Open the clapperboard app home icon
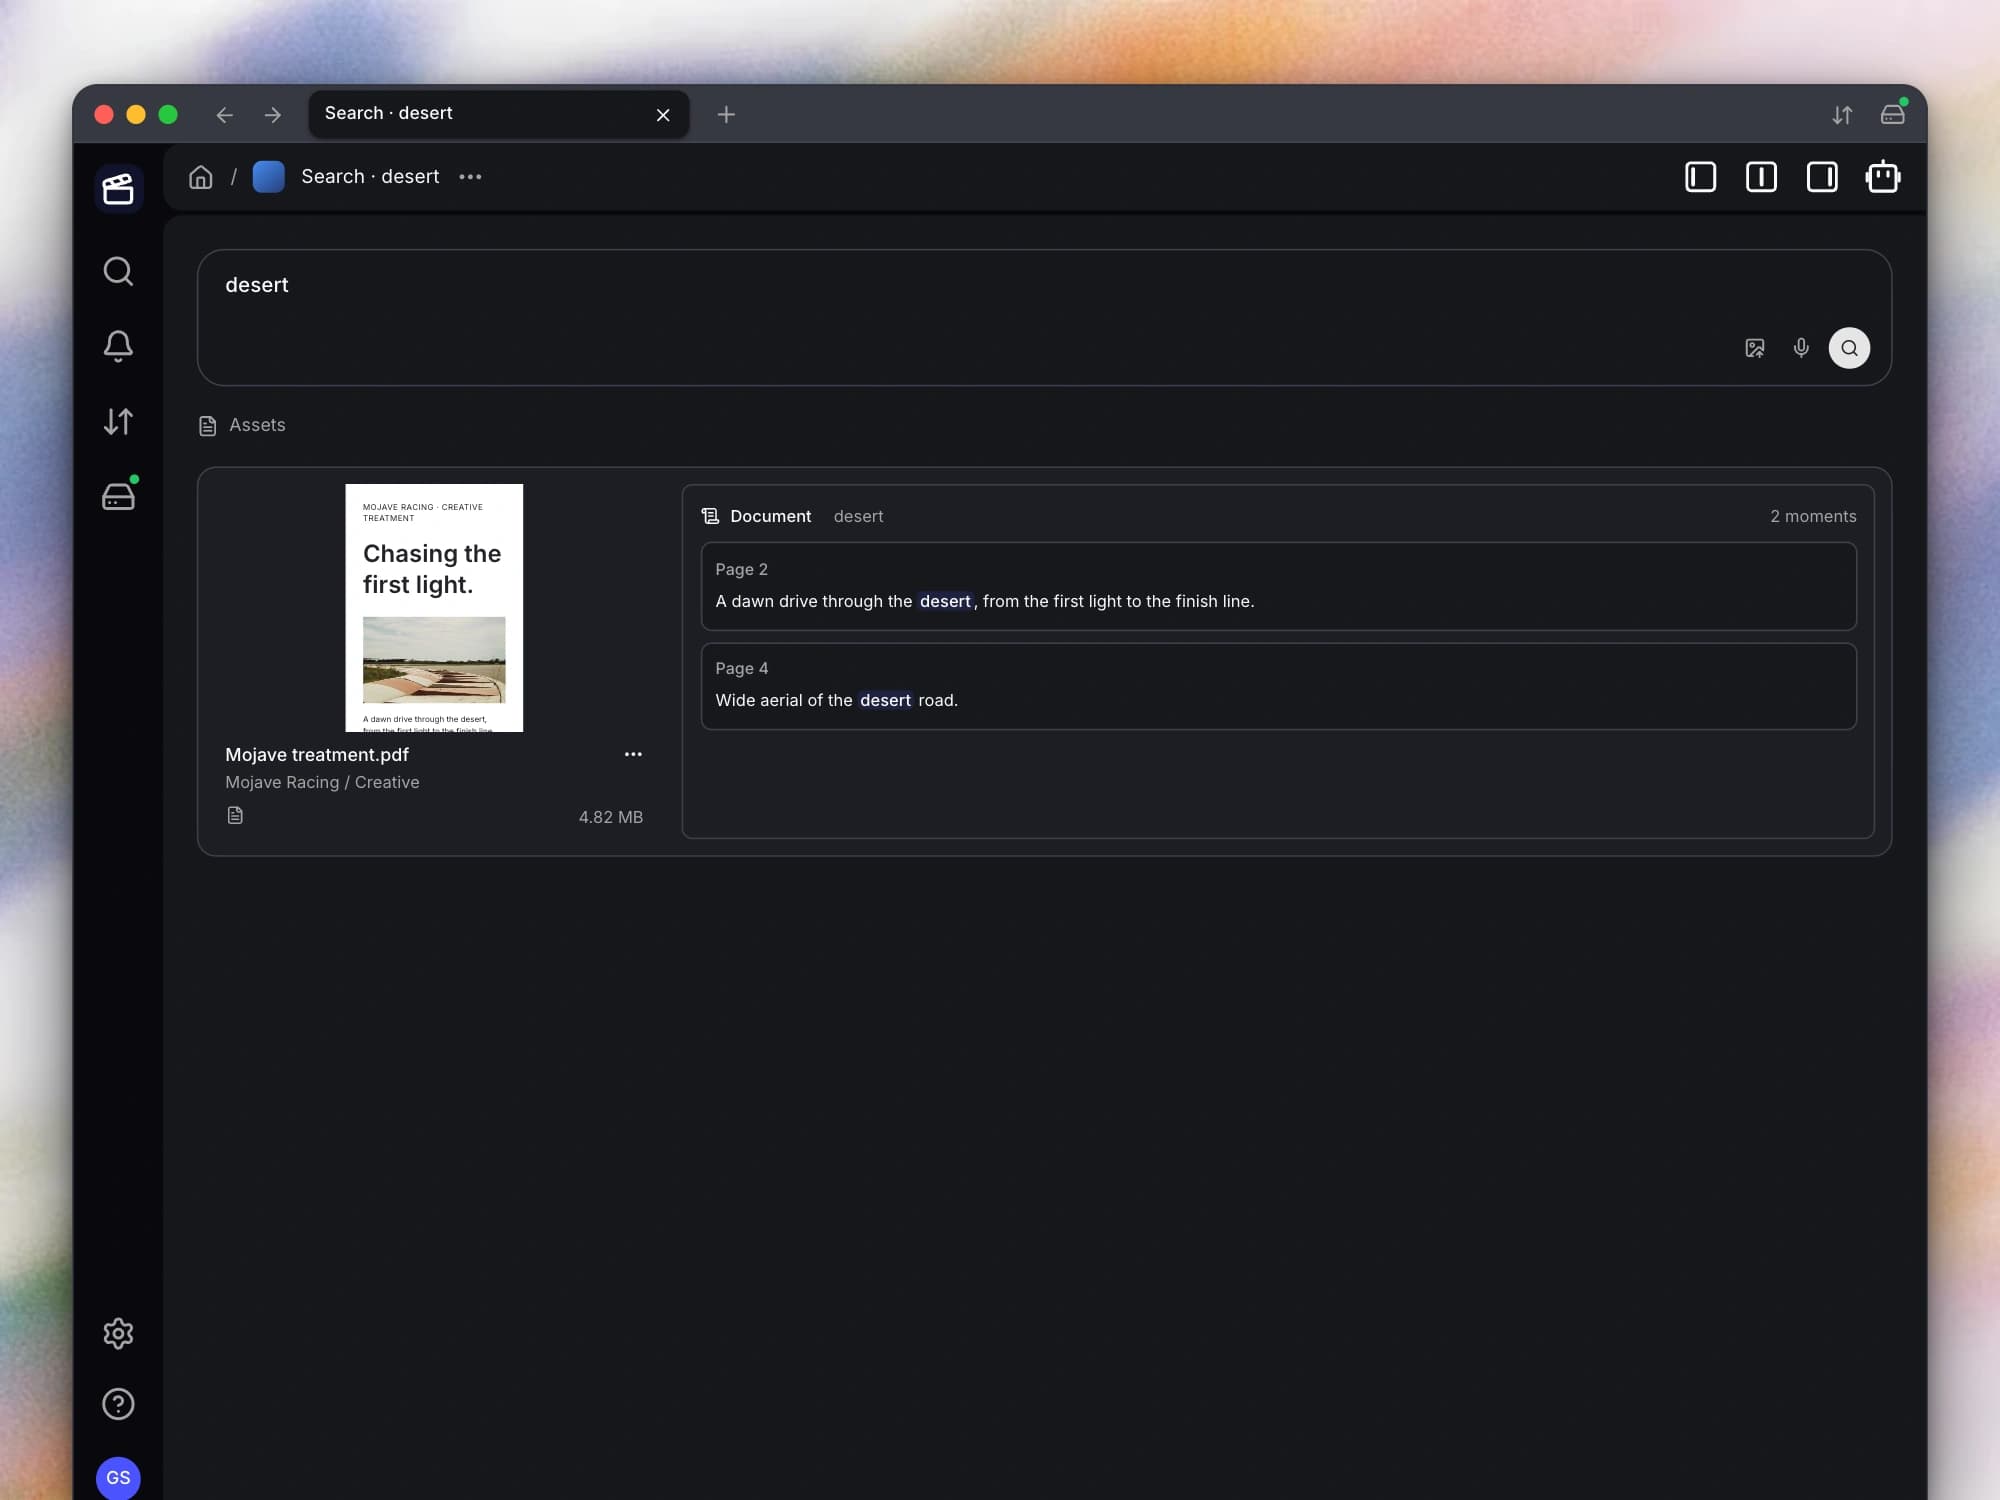This screenshot has width=2000, height=1500. click(118, 188)
